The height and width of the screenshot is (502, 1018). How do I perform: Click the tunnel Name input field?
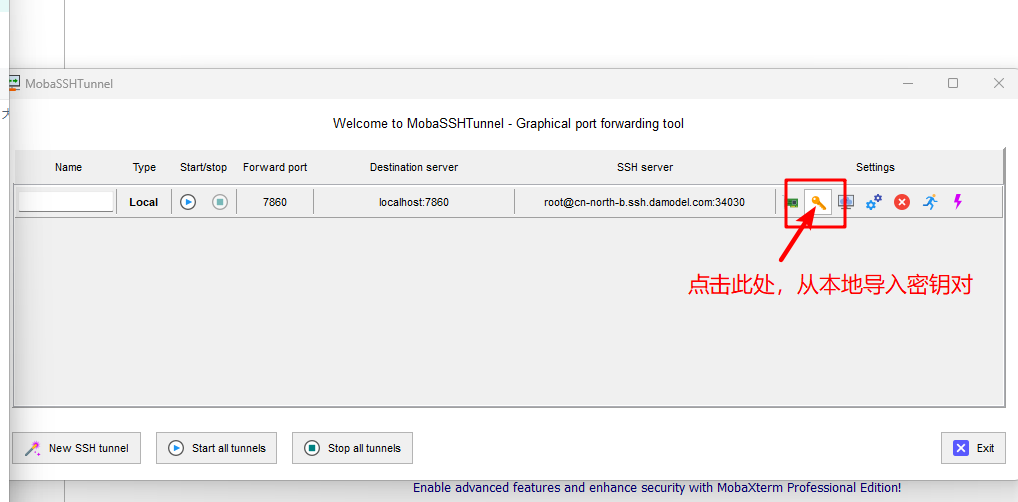pyautogui.click(x=66, y=202)
